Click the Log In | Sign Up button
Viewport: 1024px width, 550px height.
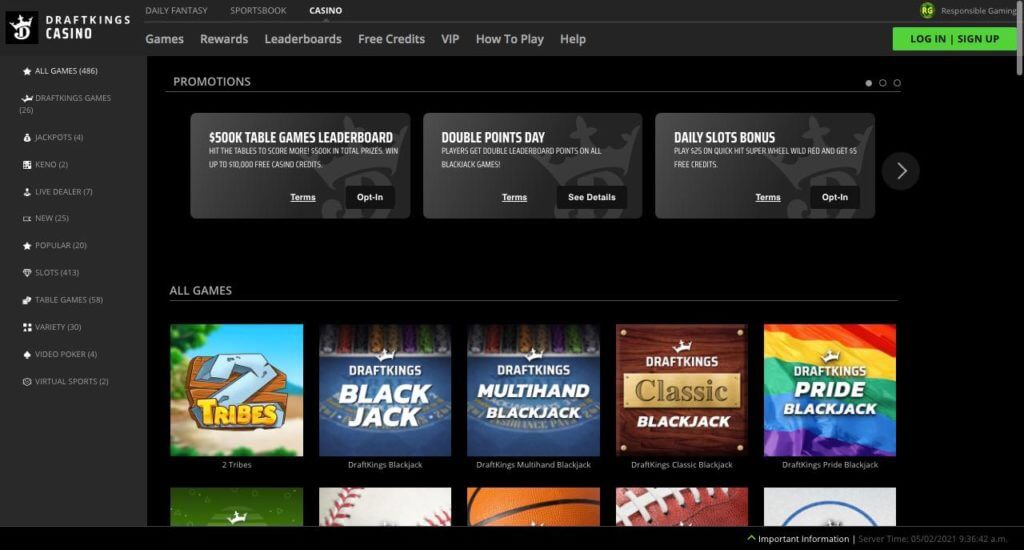click(x=954, y=39)
